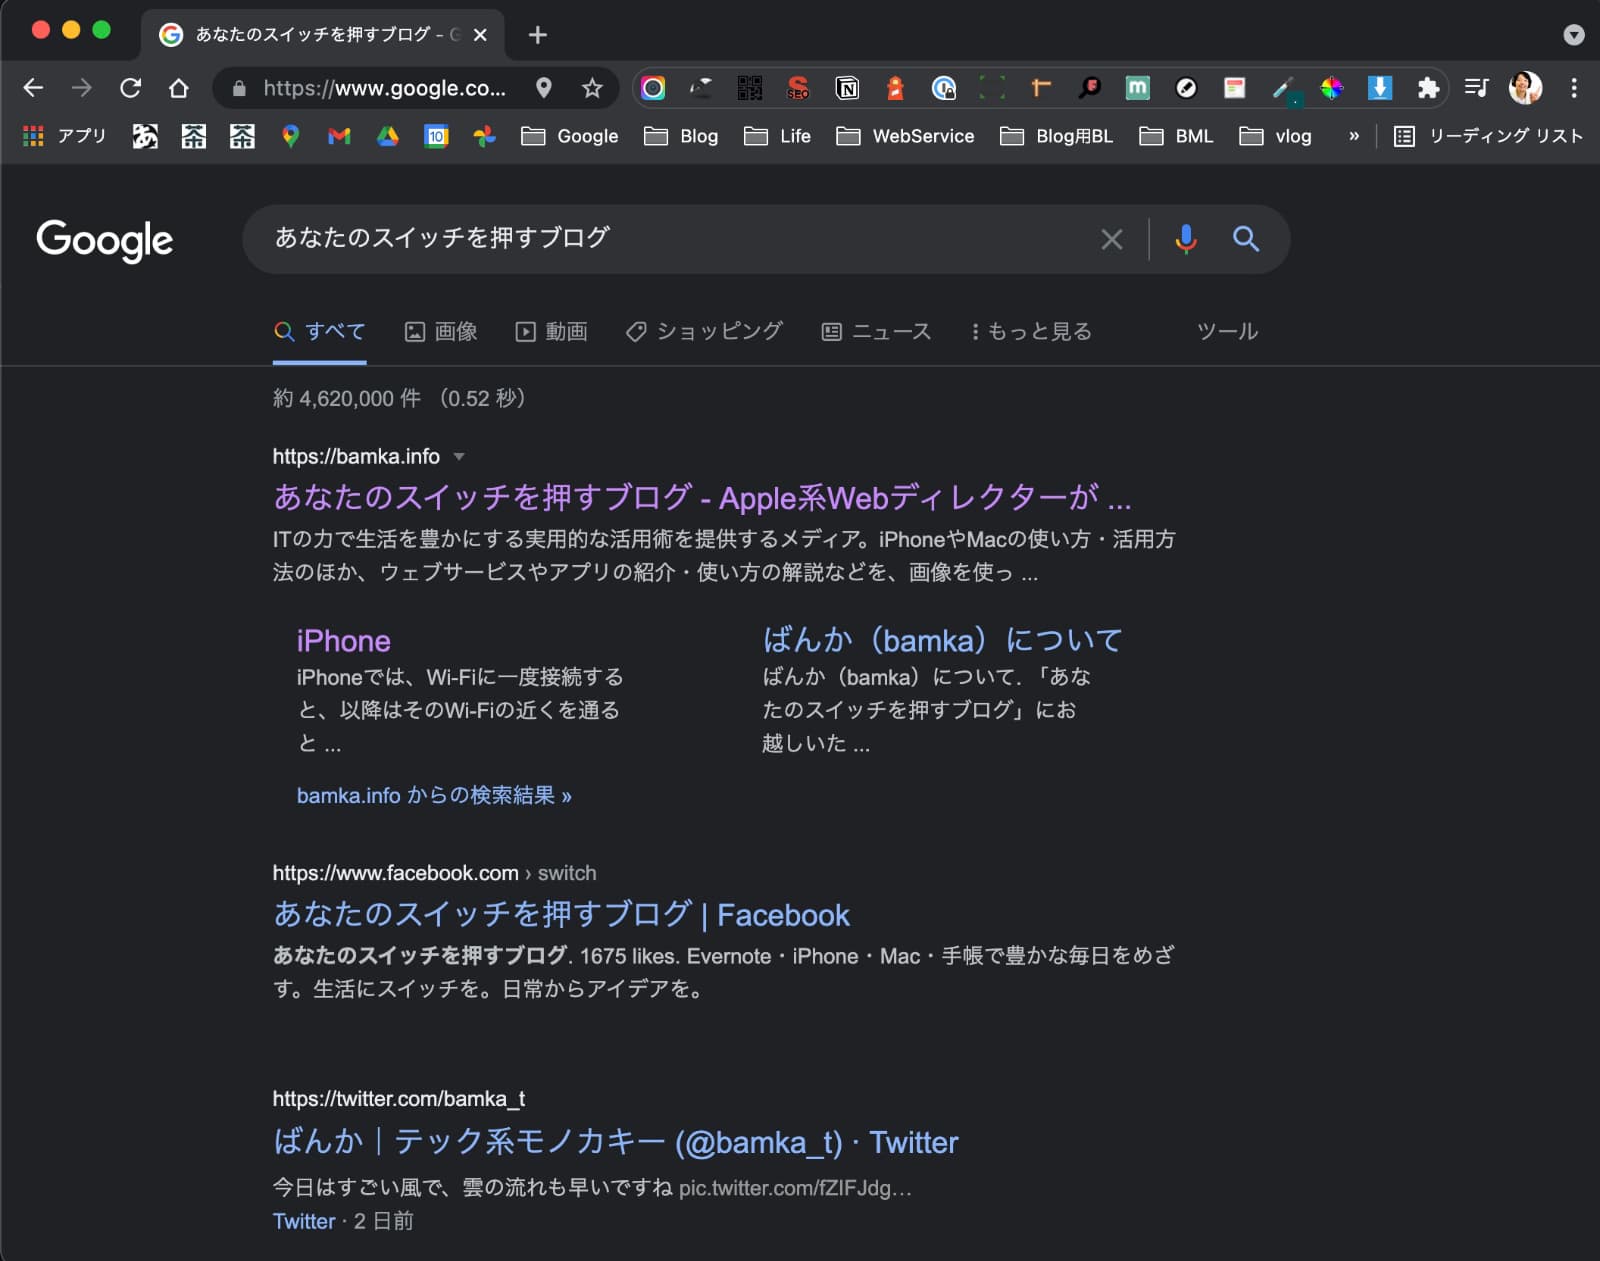Open the QR code extension
Image resolution: width=1600 pixels, height=1261 pixels.
[x=750, y=88]
